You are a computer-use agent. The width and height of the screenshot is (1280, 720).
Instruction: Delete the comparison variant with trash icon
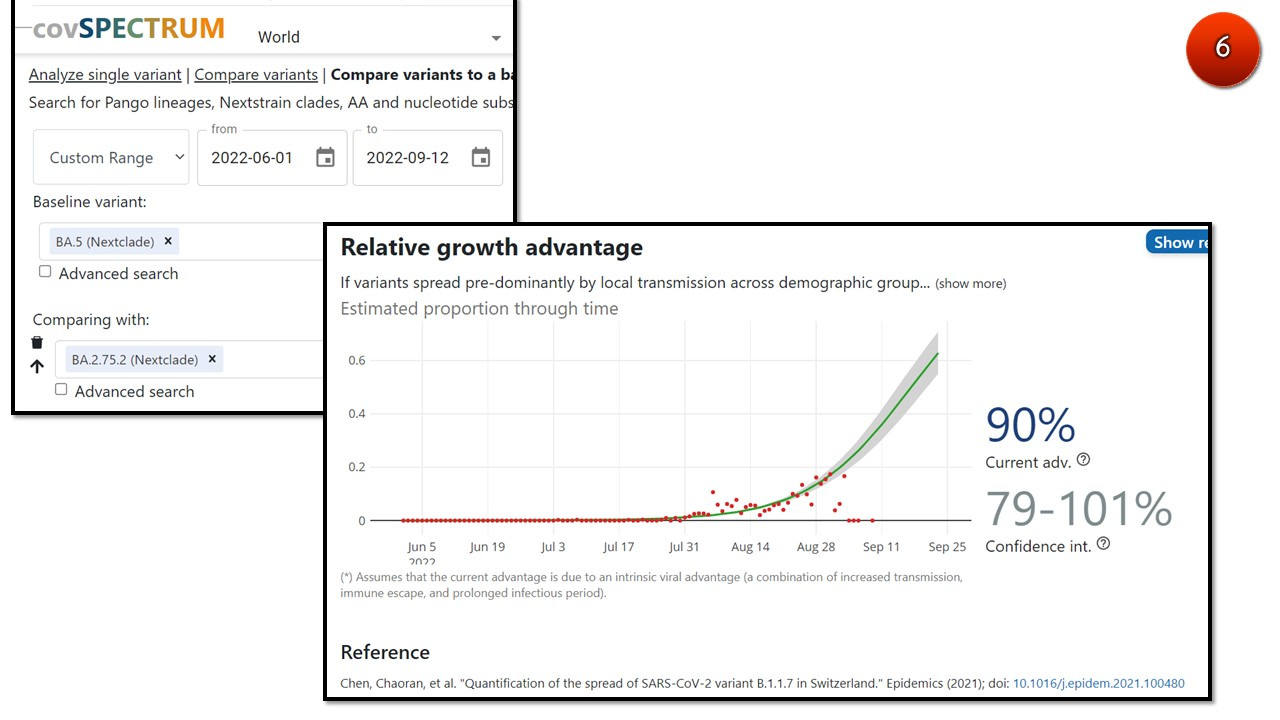point(37,342)
